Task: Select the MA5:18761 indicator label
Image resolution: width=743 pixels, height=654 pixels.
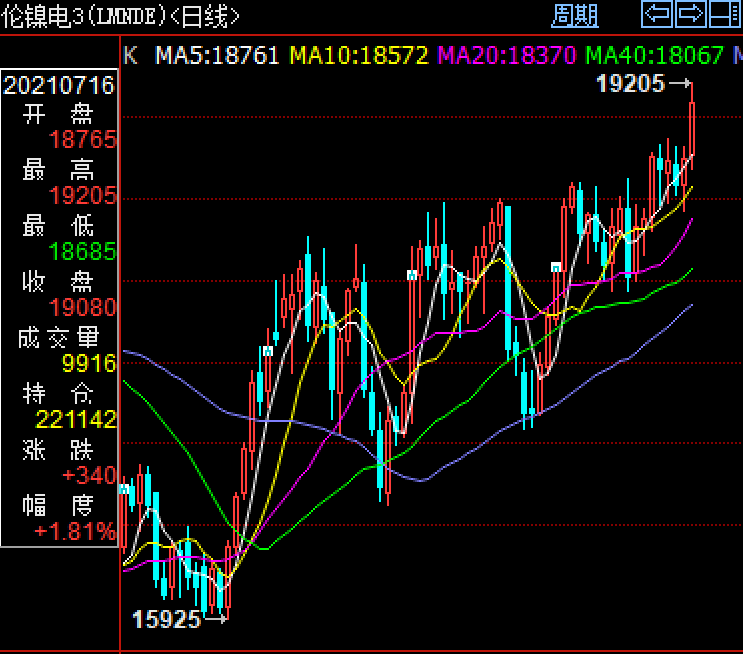Action: (217, 55)
